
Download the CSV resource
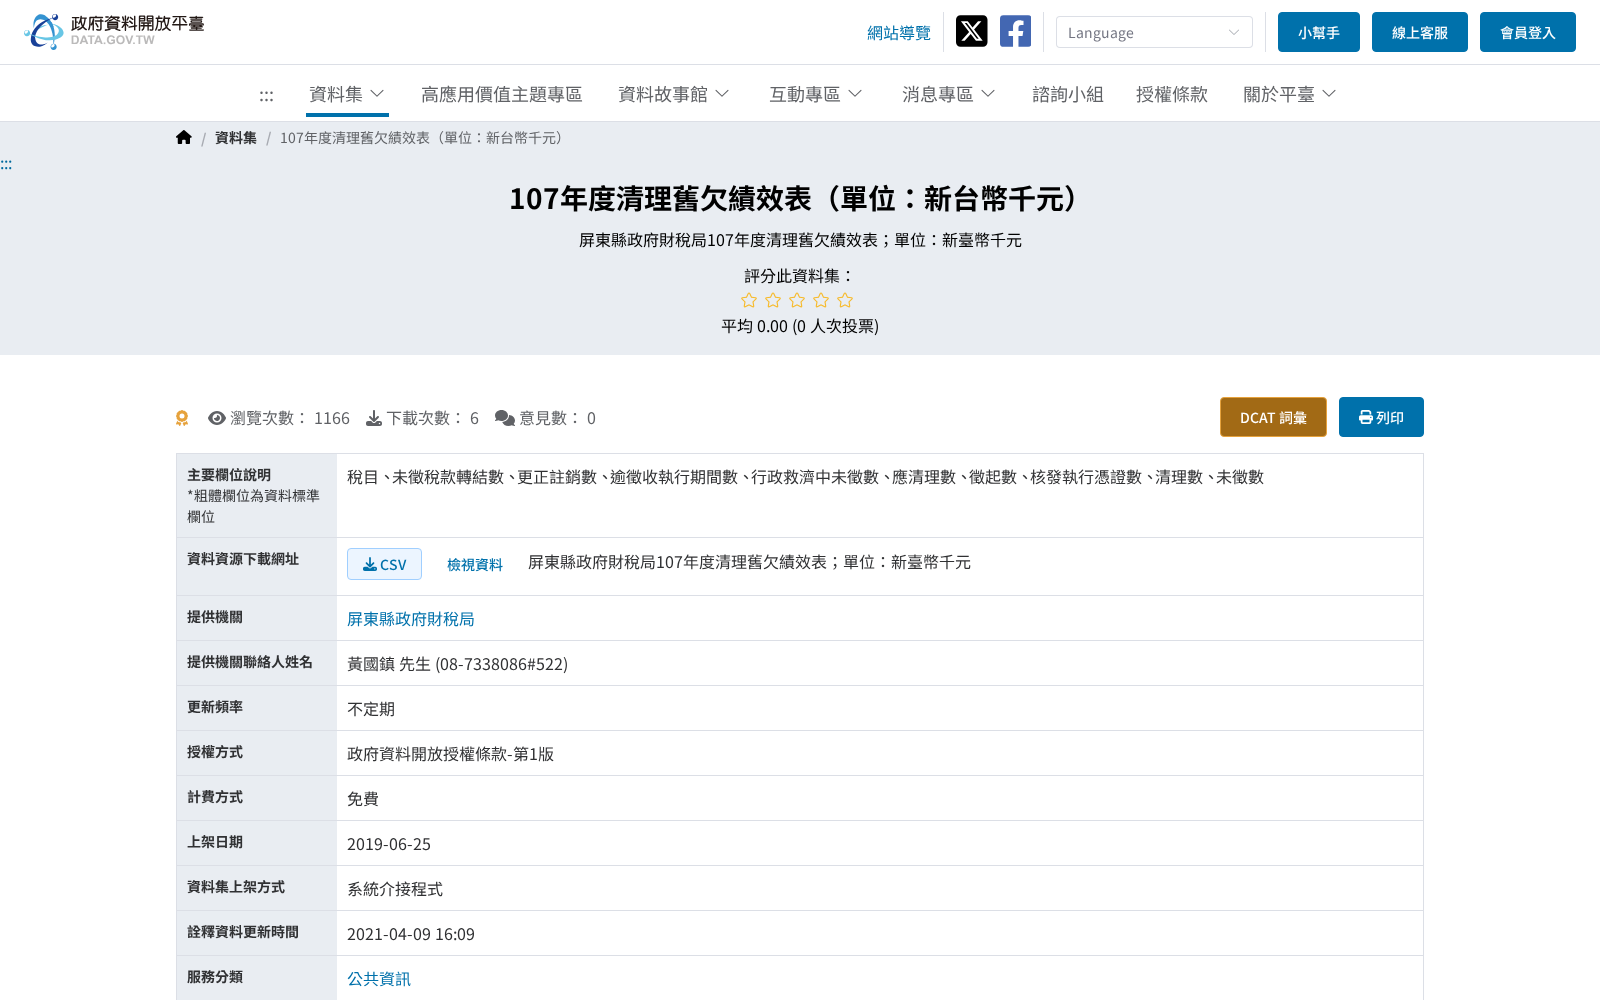(x=384, y=564)
